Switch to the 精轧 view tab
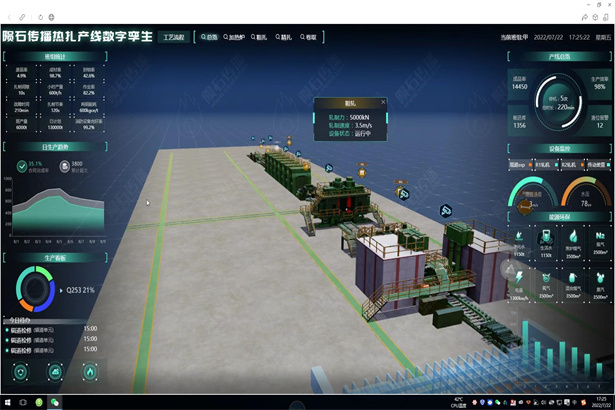The image size is (615, 410). (x=284, y=37)
